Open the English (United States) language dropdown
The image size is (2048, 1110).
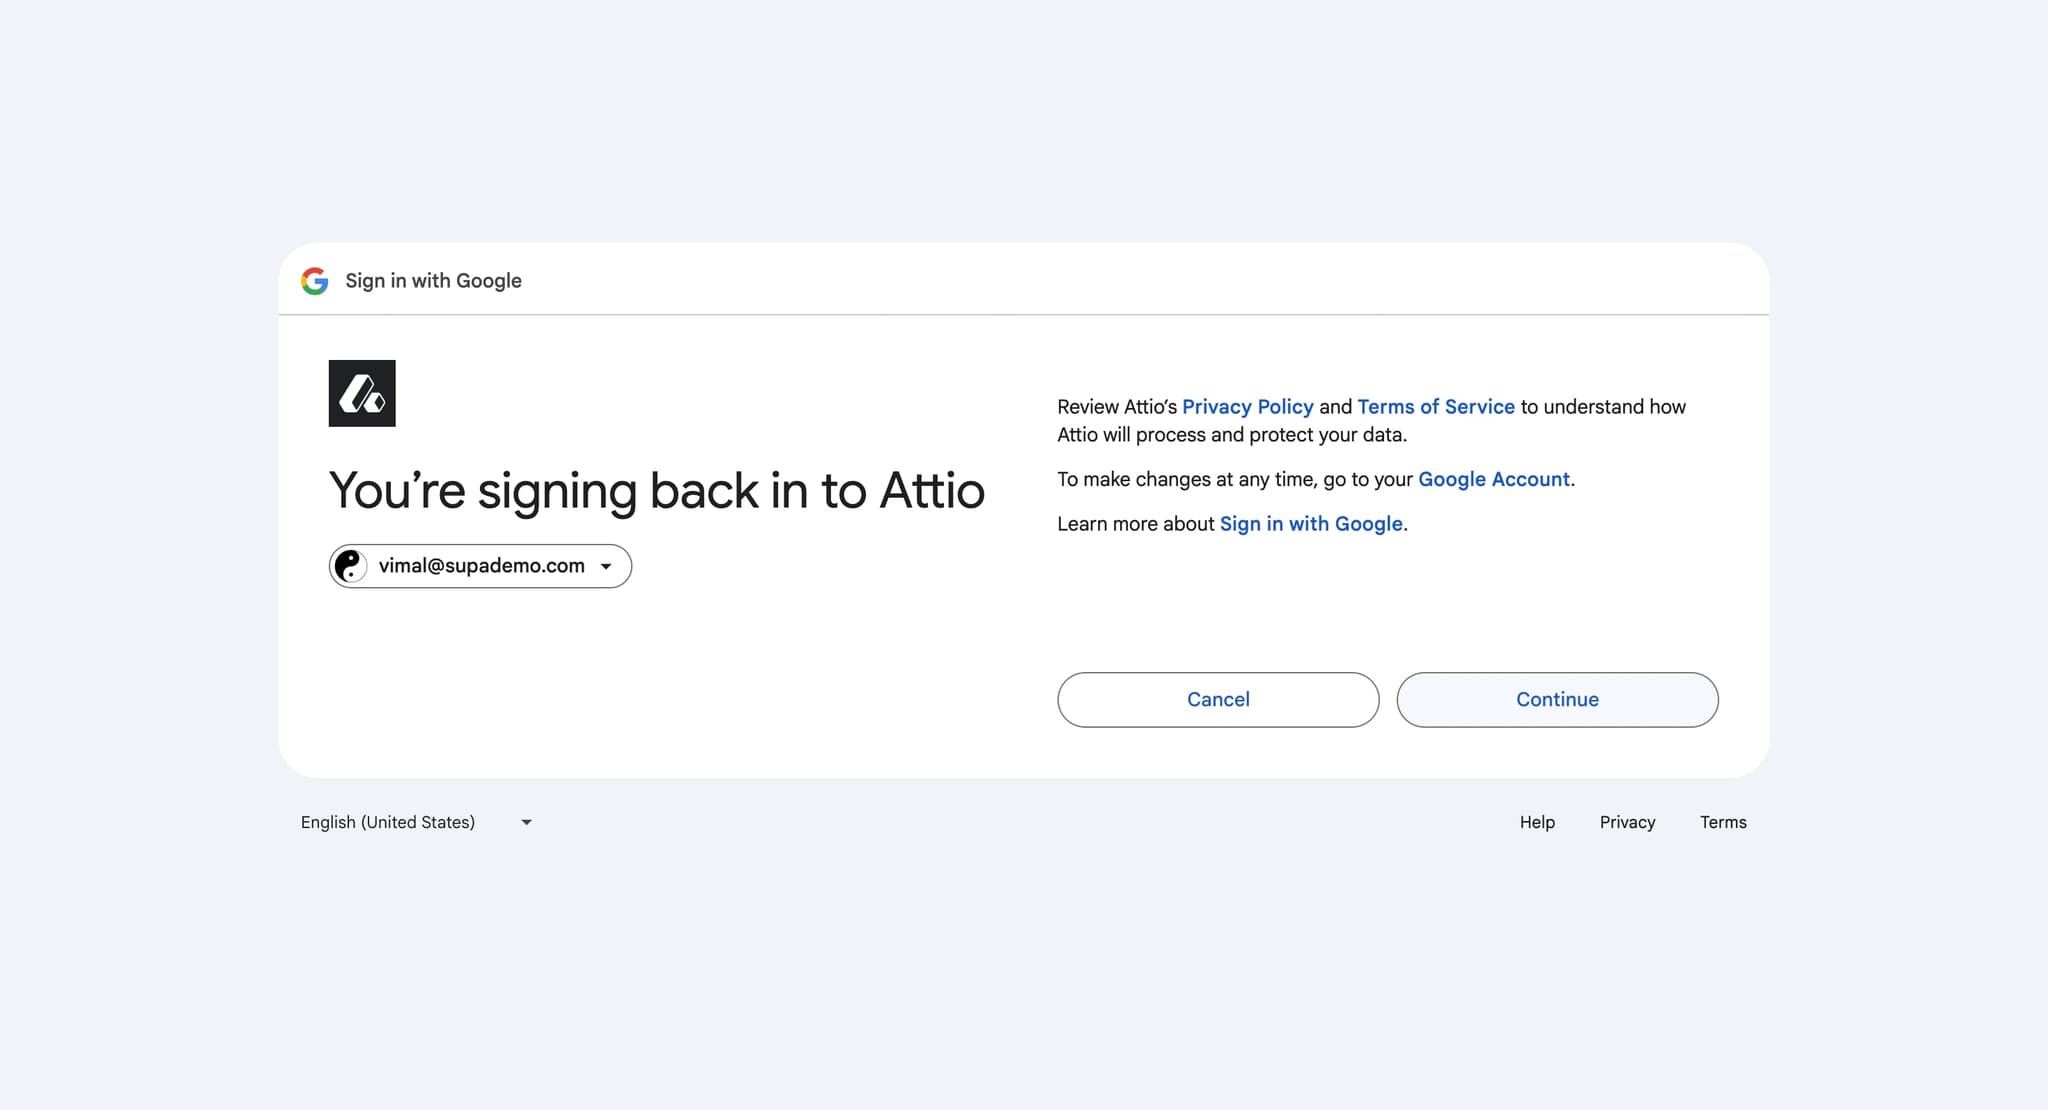tap(388, 822)
